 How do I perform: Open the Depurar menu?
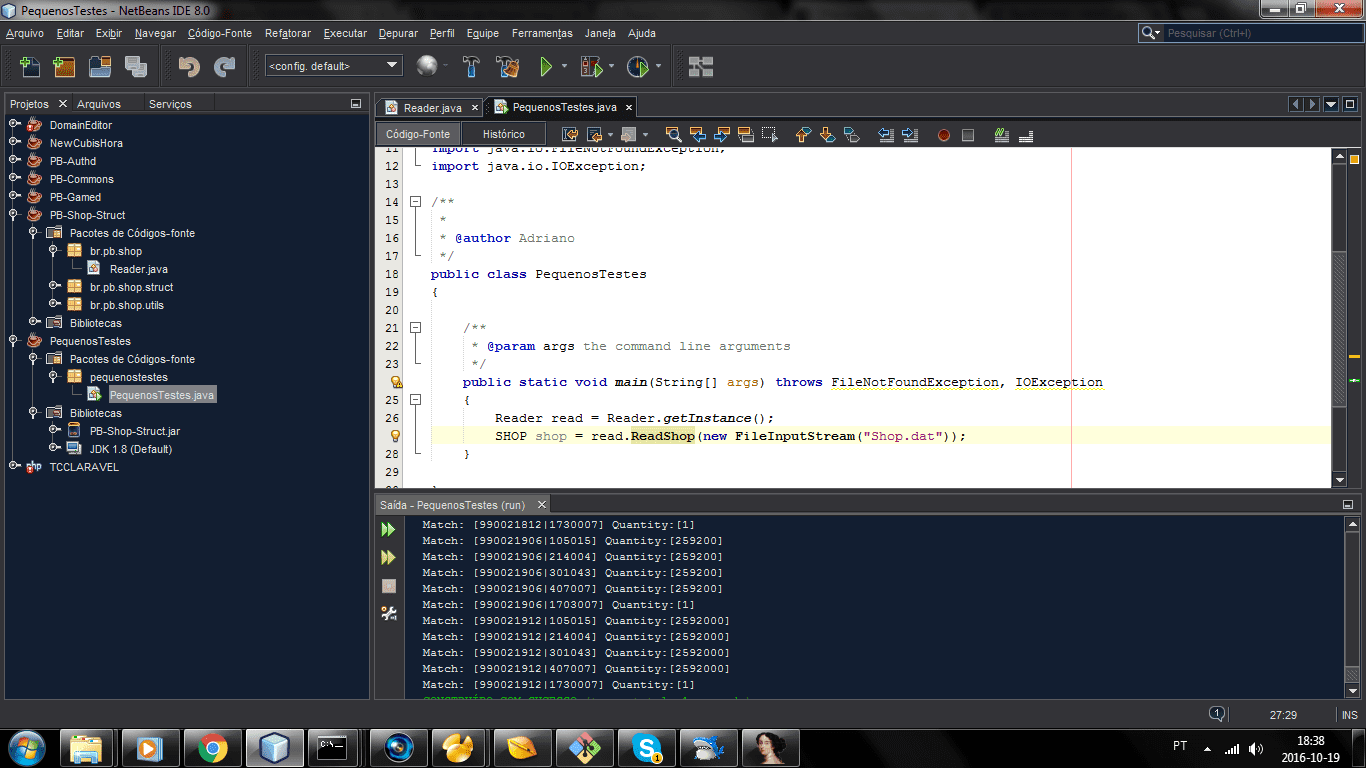click(398, 33)
